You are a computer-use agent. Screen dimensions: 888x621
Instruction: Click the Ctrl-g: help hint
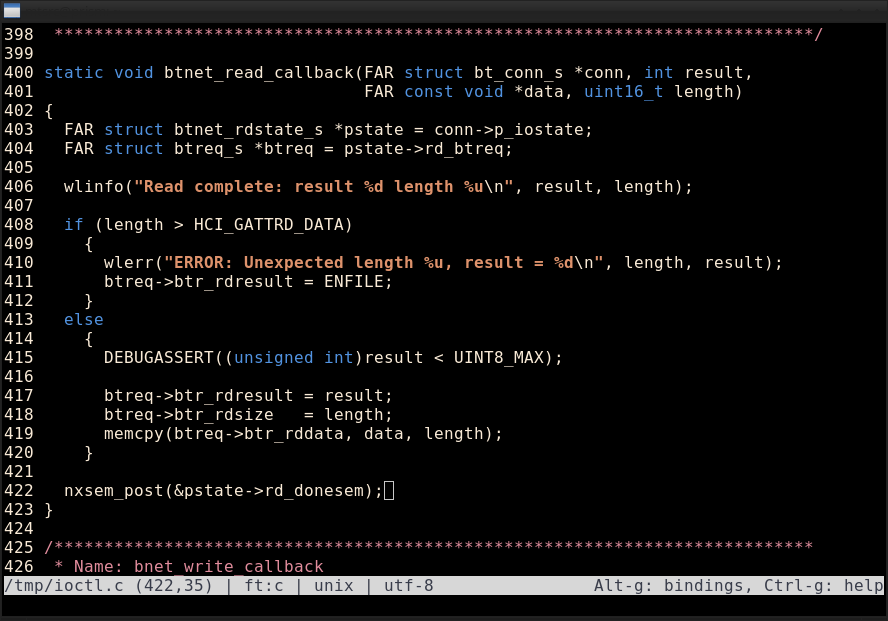click(823, 586)
